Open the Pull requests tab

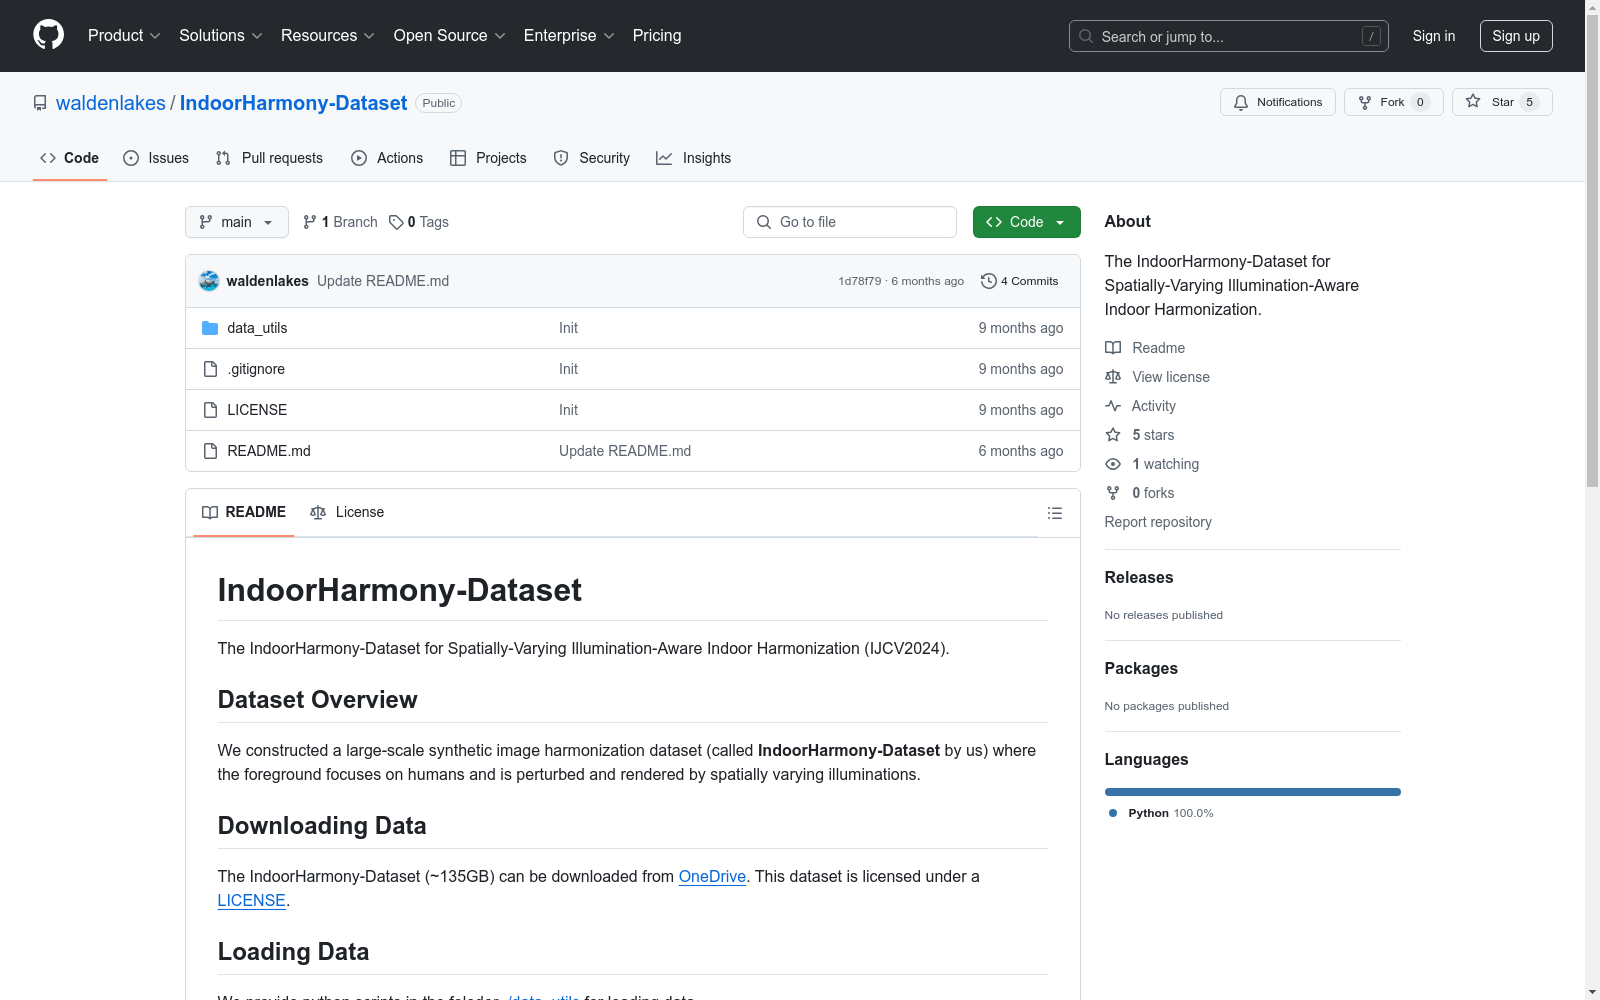point(269,158)
